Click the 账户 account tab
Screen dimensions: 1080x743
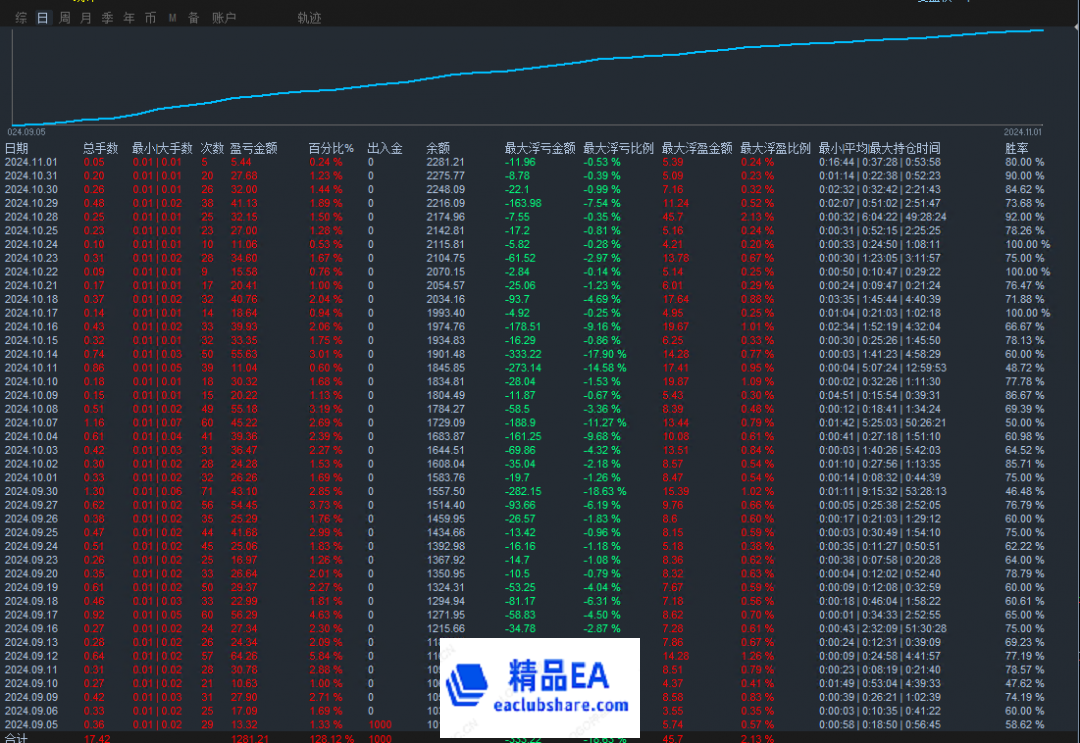[x=224, y=18]
